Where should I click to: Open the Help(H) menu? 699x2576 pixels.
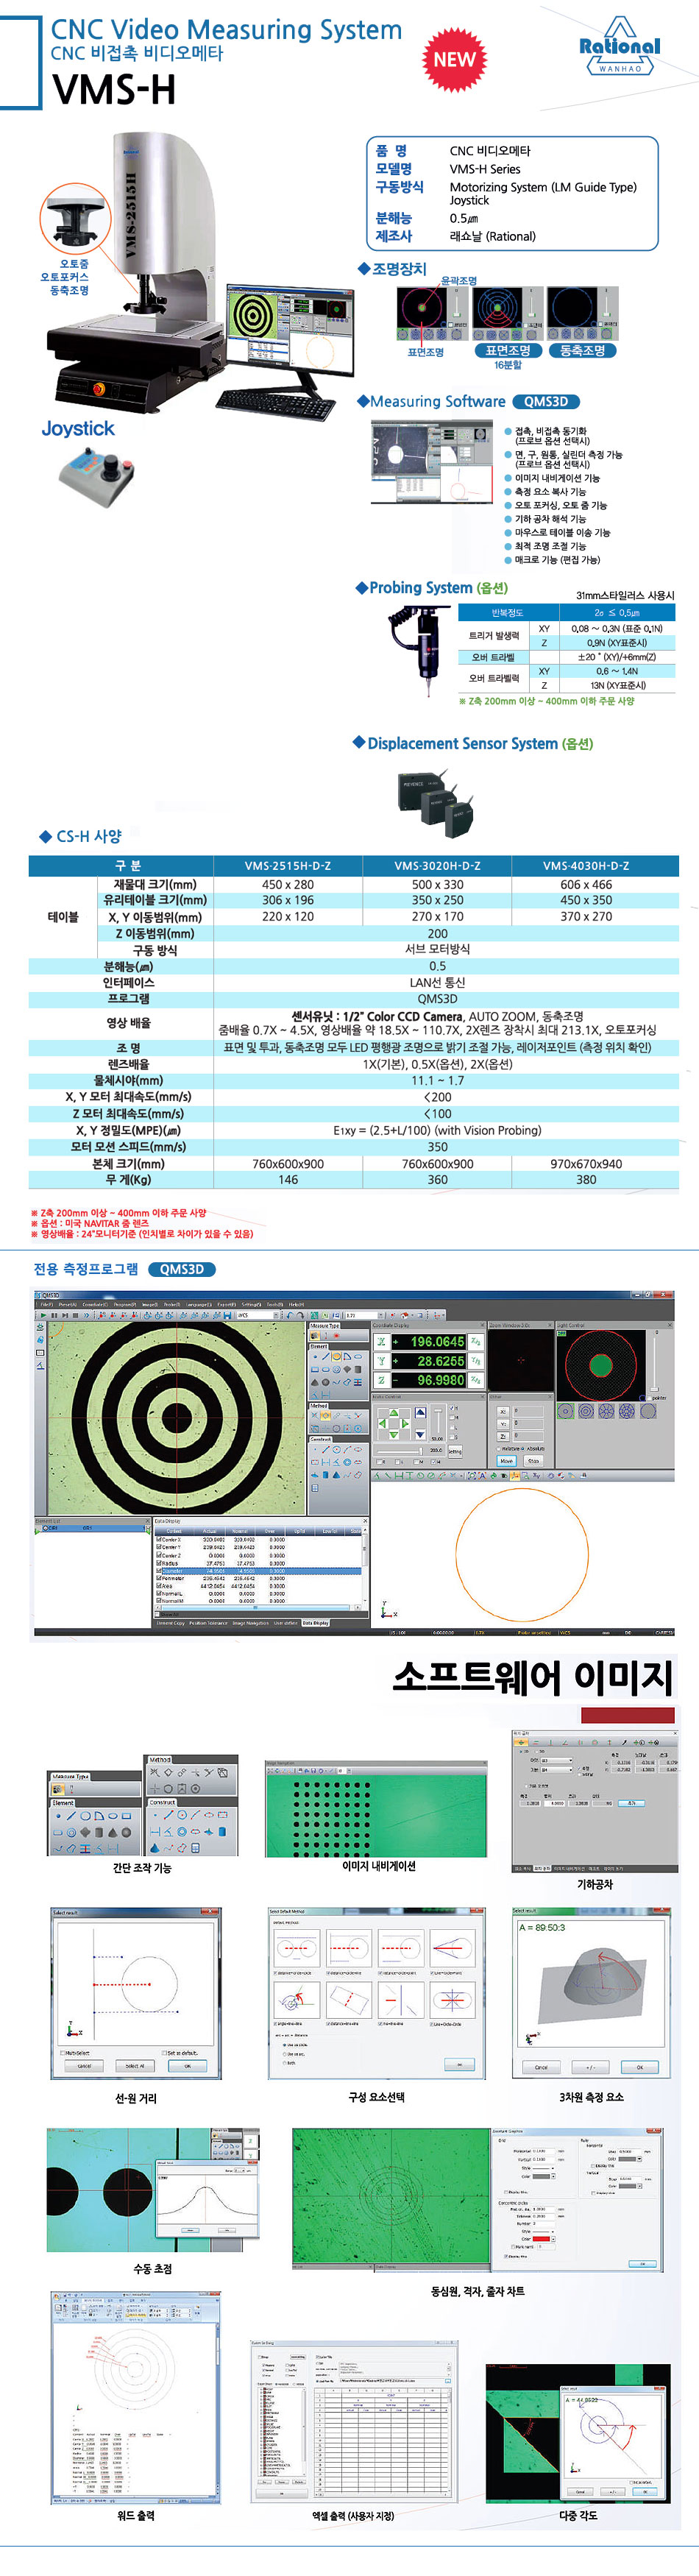point(296,1304)
